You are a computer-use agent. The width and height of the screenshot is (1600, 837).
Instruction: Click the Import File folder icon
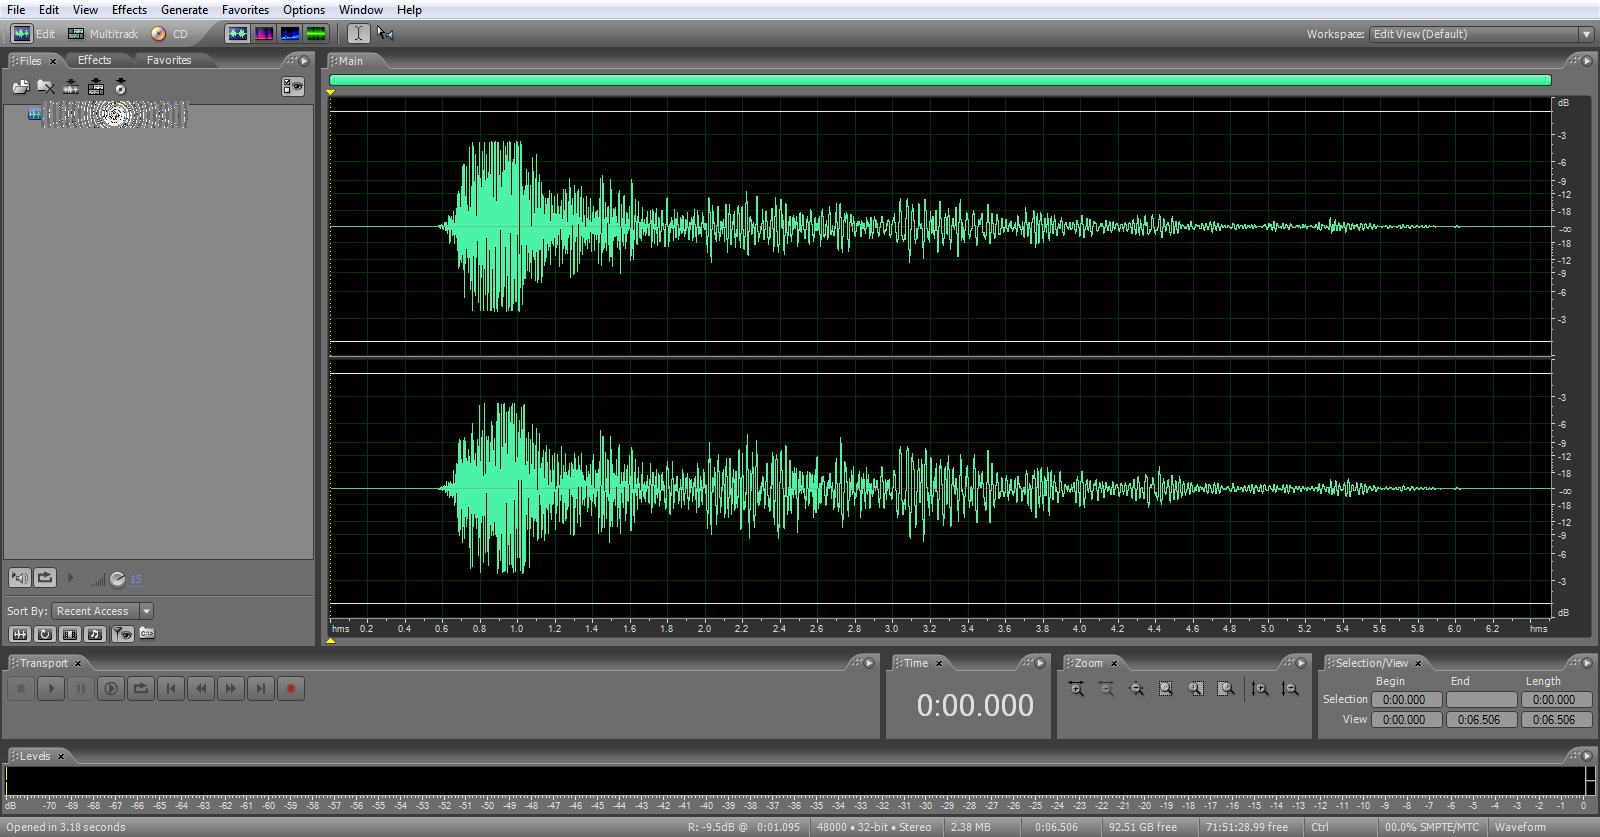pyautogui.click(x=20, y=87)
